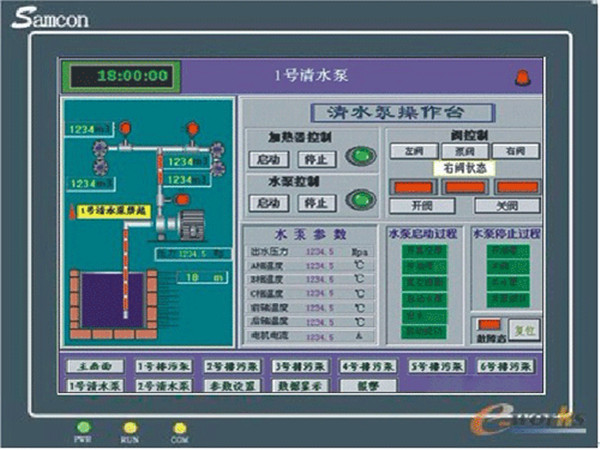Open the 参数设置 parameter settings page

click(x=230, y=384)
